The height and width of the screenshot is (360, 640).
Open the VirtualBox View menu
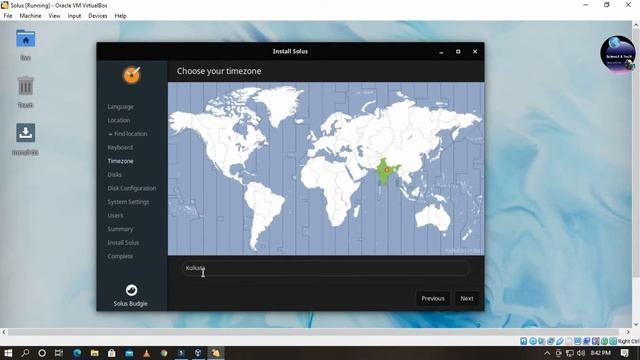click(x=54, y=16)
